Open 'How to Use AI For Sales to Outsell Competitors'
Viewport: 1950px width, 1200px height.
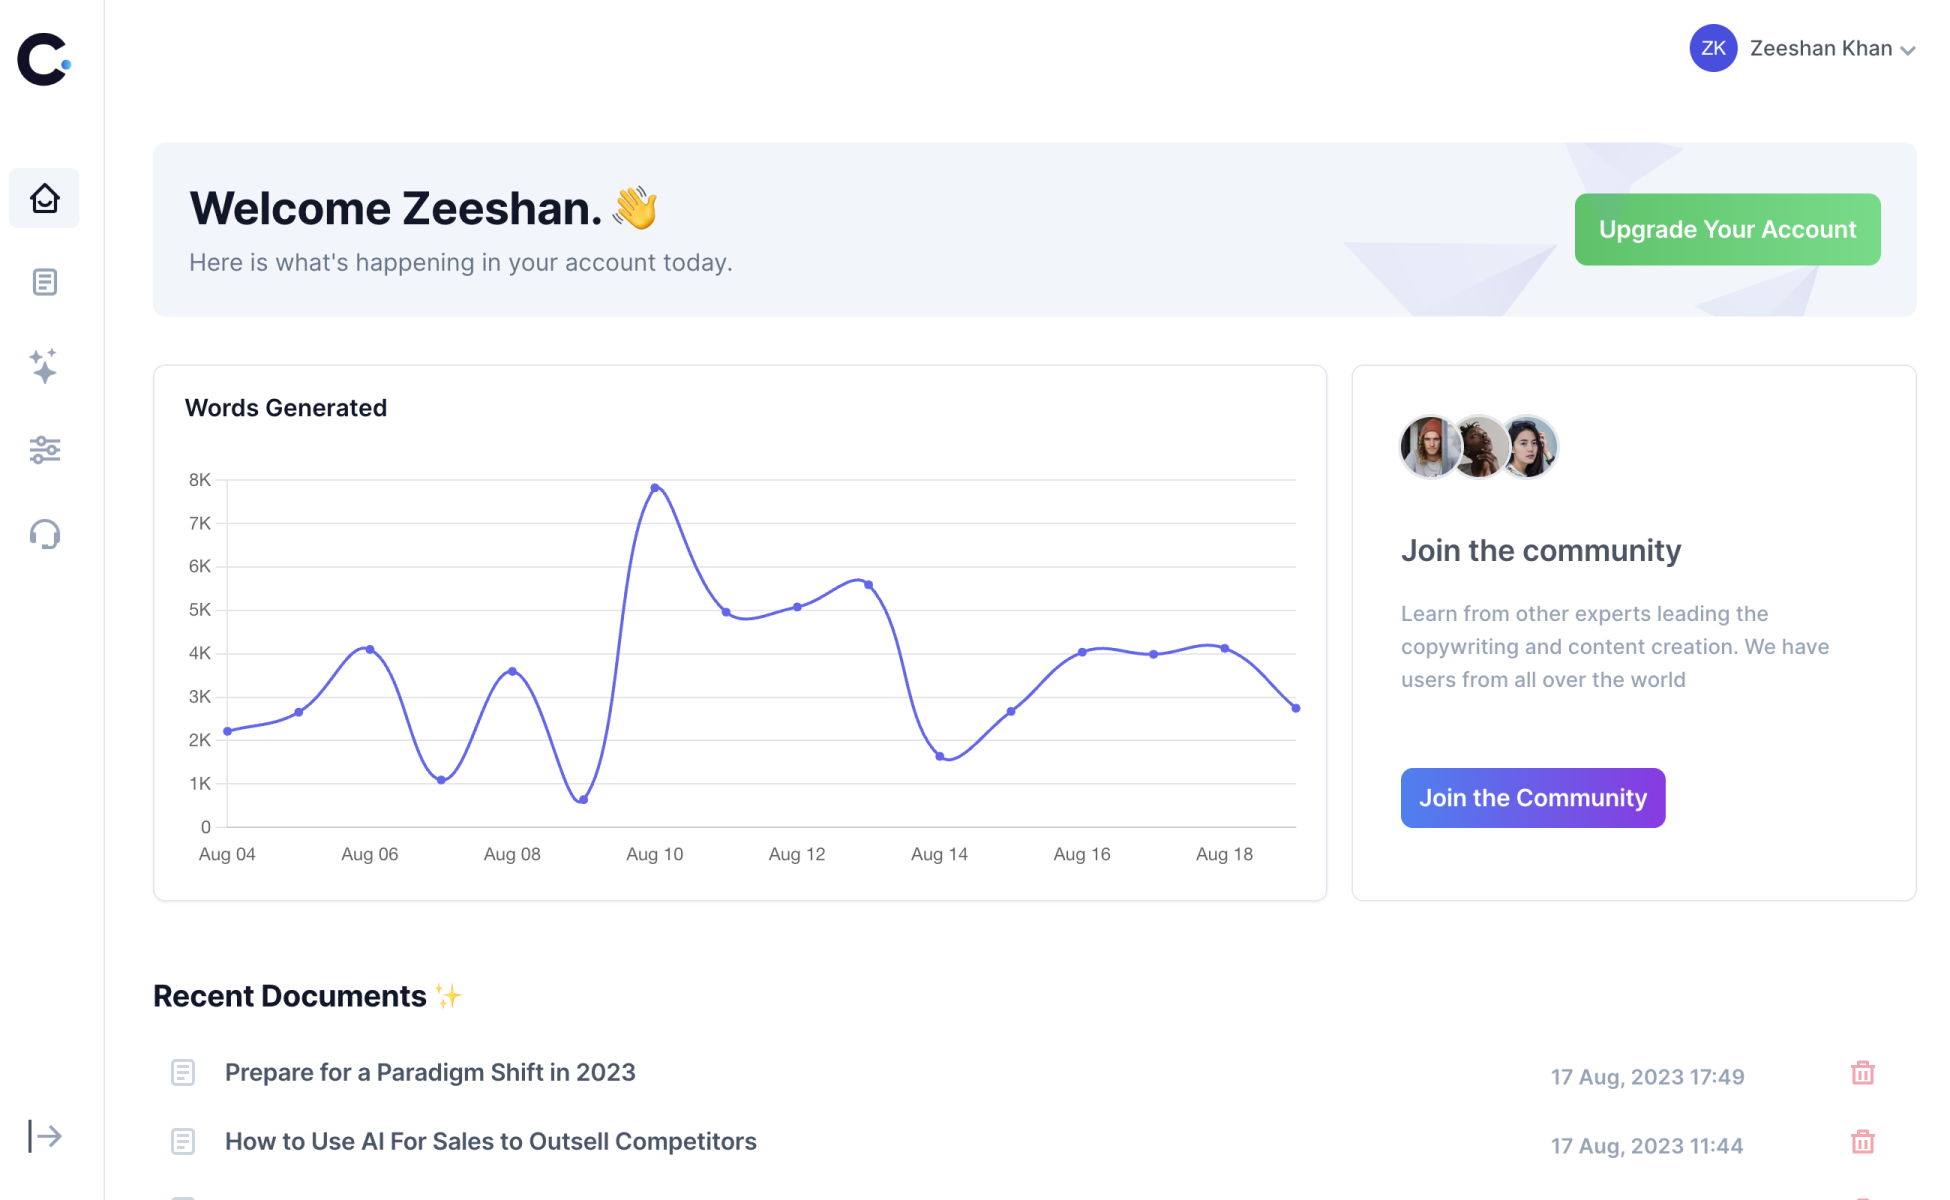(x=490, y=1141)
